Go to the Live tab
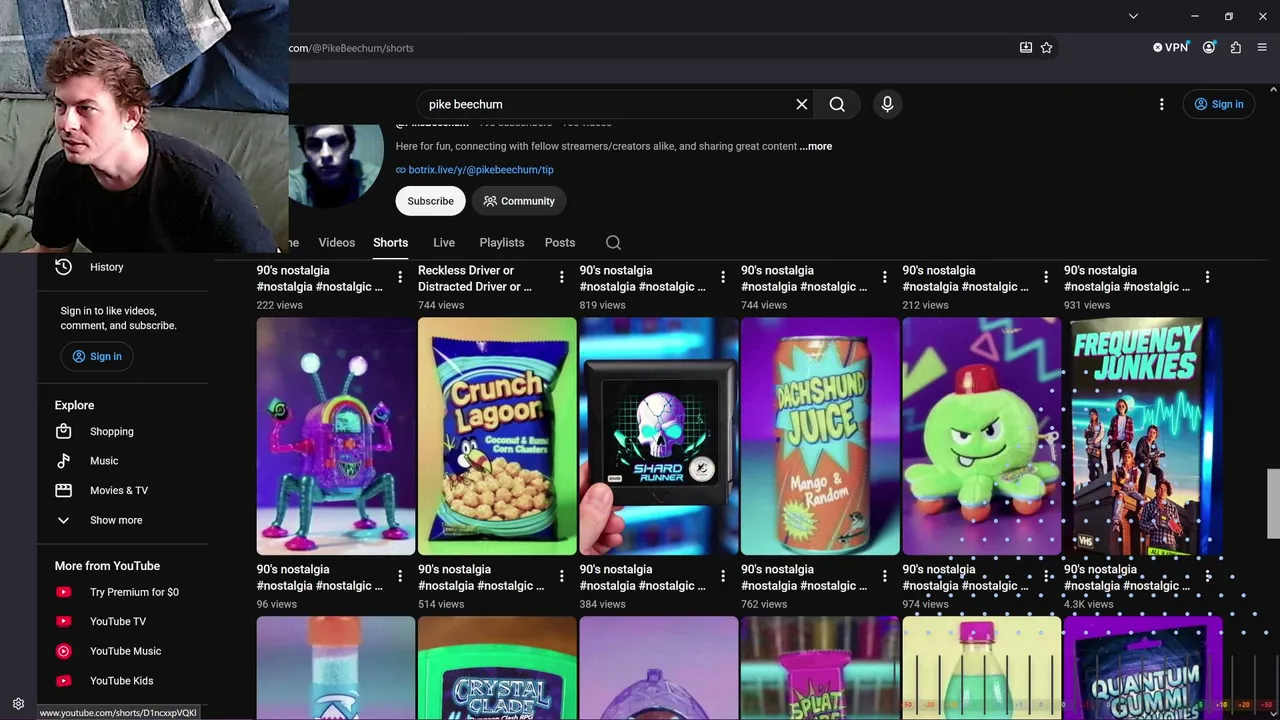The image size is (1280, 720). [x=444, y=243]
